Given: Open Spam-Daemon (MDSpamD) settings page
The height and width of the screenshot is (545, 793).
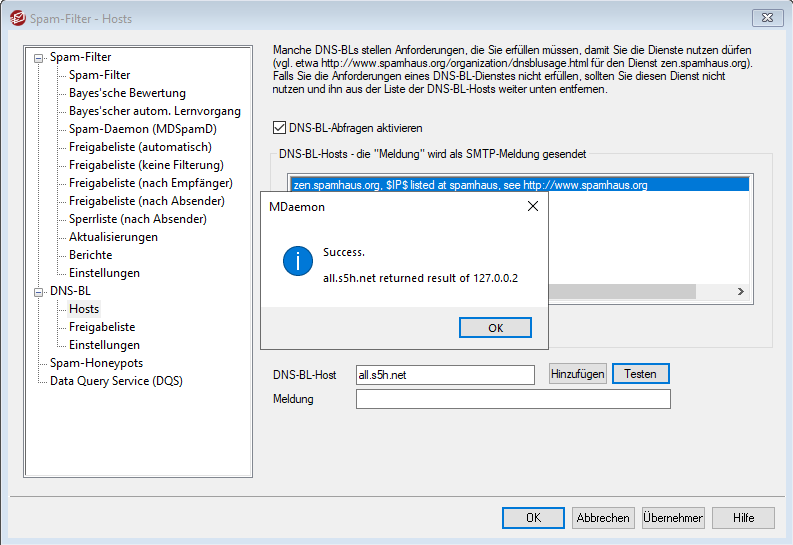Looking at the screenshot, I should (142, 129).
